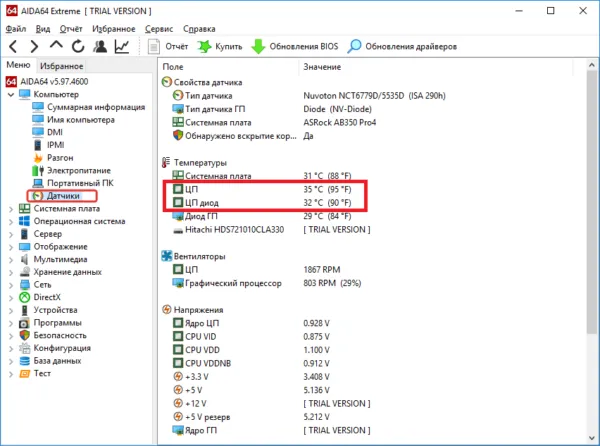
Task: Click the up-level arrow toolbar icon
Action: point(56,46)
